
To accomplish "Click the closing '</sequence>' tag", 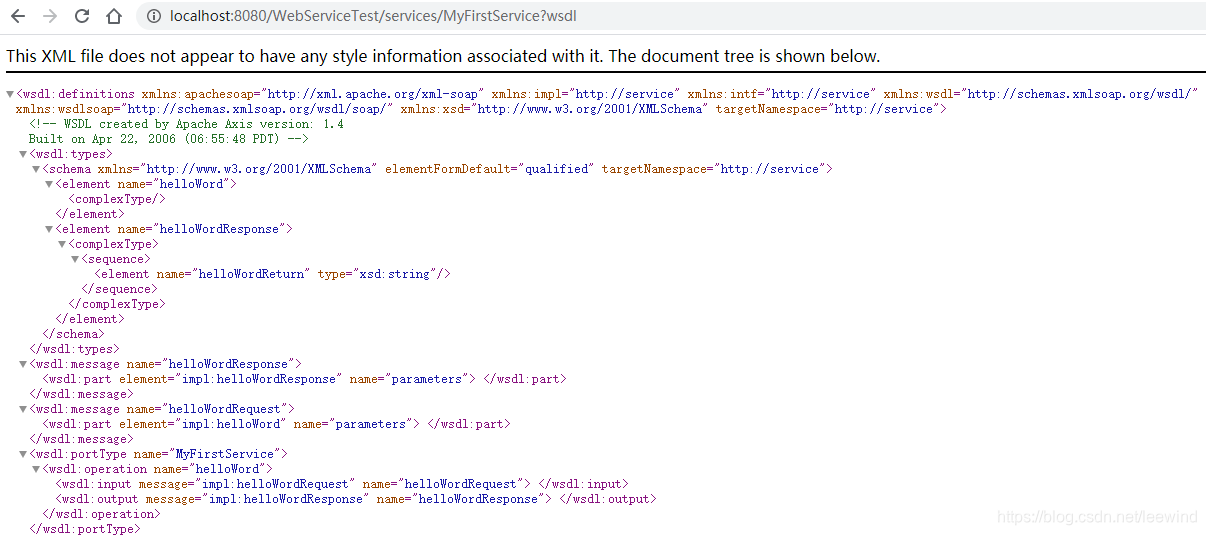I will [x=119, y=289].
